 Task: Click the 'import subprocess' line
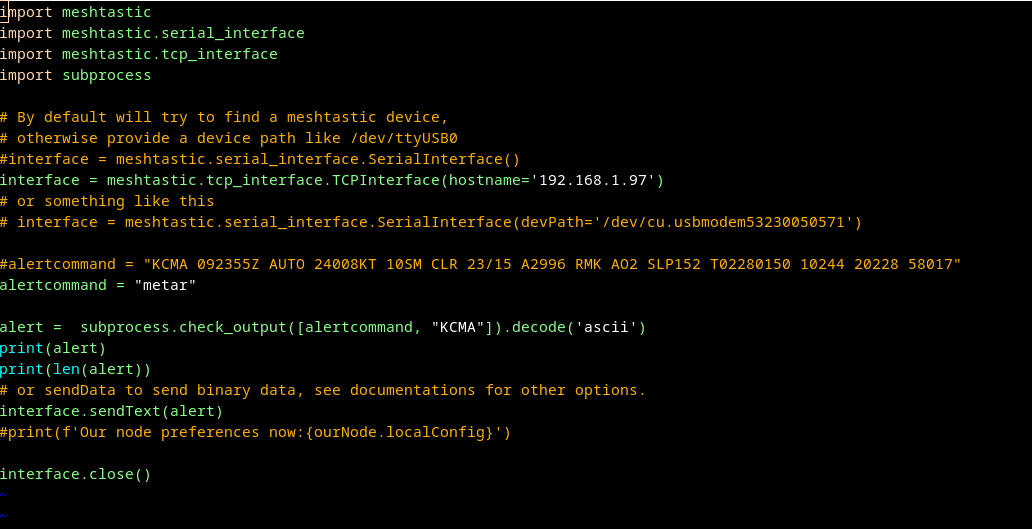click(x=76, y=75)
